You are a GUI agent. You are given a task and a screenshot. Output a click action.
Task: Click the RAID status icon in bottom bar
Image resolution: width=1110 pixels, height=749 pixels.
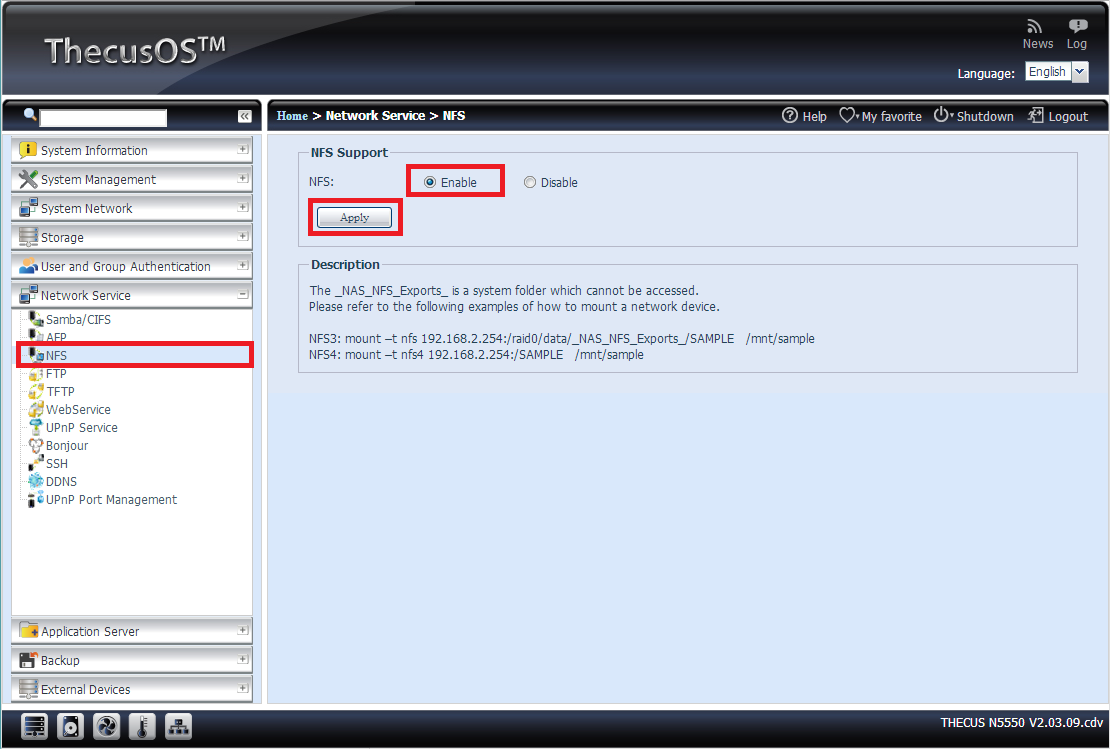(x=35, y=726)
